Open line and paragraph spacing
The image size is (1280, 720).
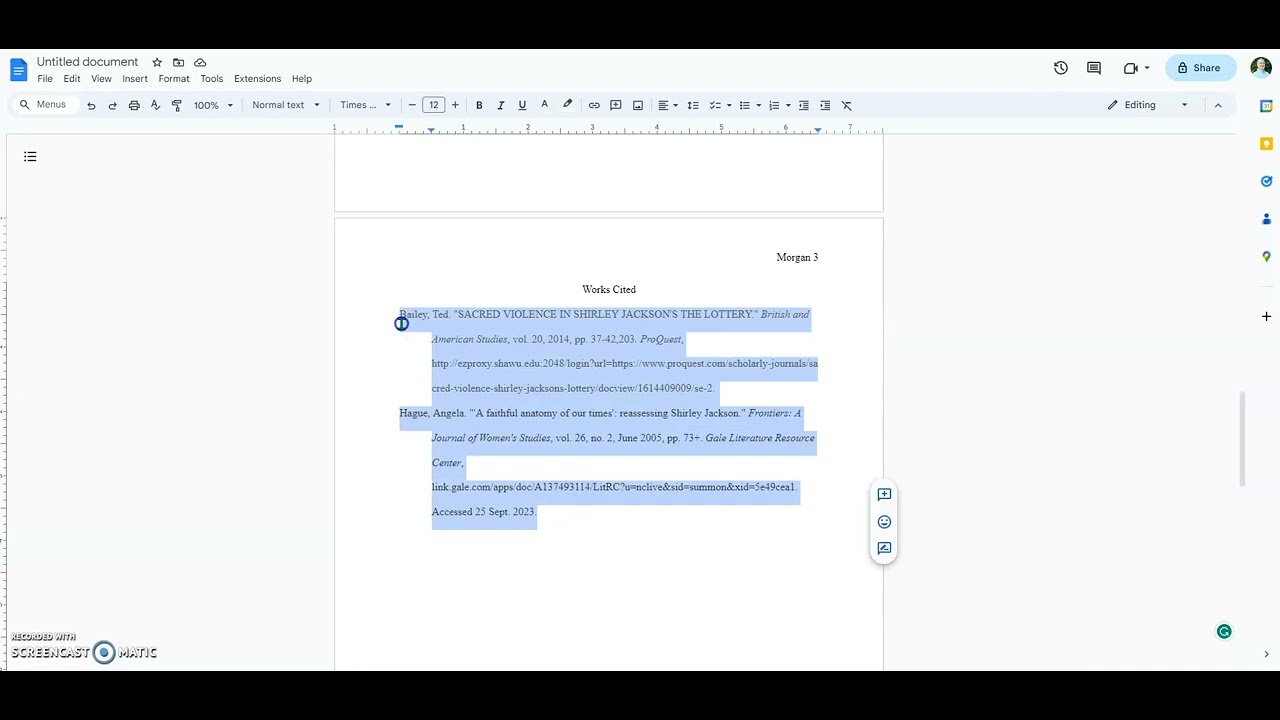[693, 105]
